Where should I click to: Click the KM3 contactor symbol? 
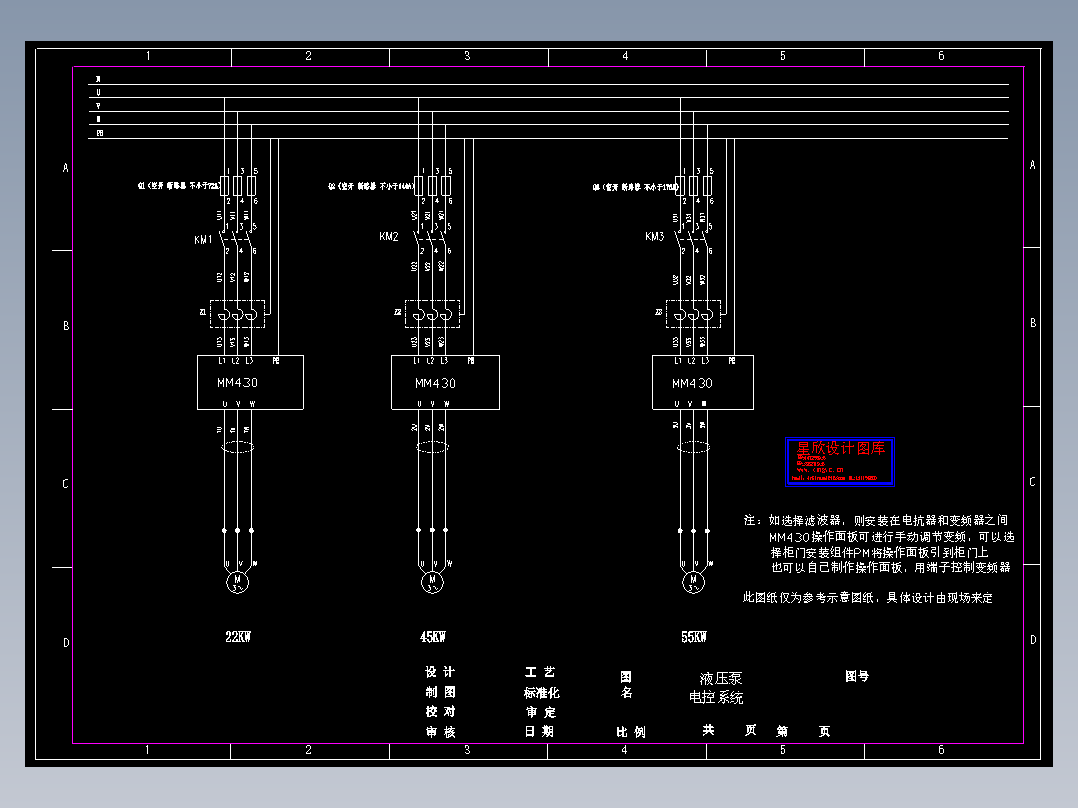click(693, 239)
